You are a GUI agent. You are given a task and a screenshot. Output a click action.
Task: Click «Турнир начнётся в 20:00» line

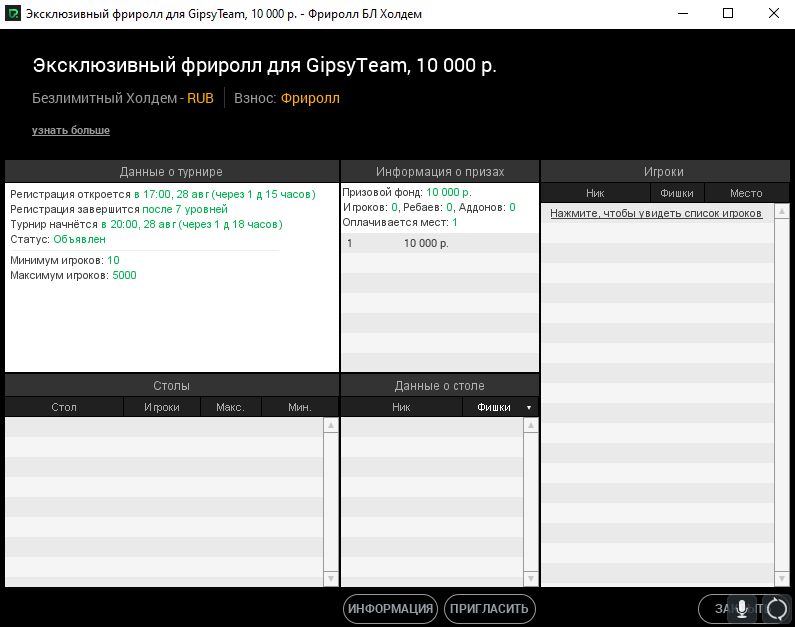pos(146,225)
